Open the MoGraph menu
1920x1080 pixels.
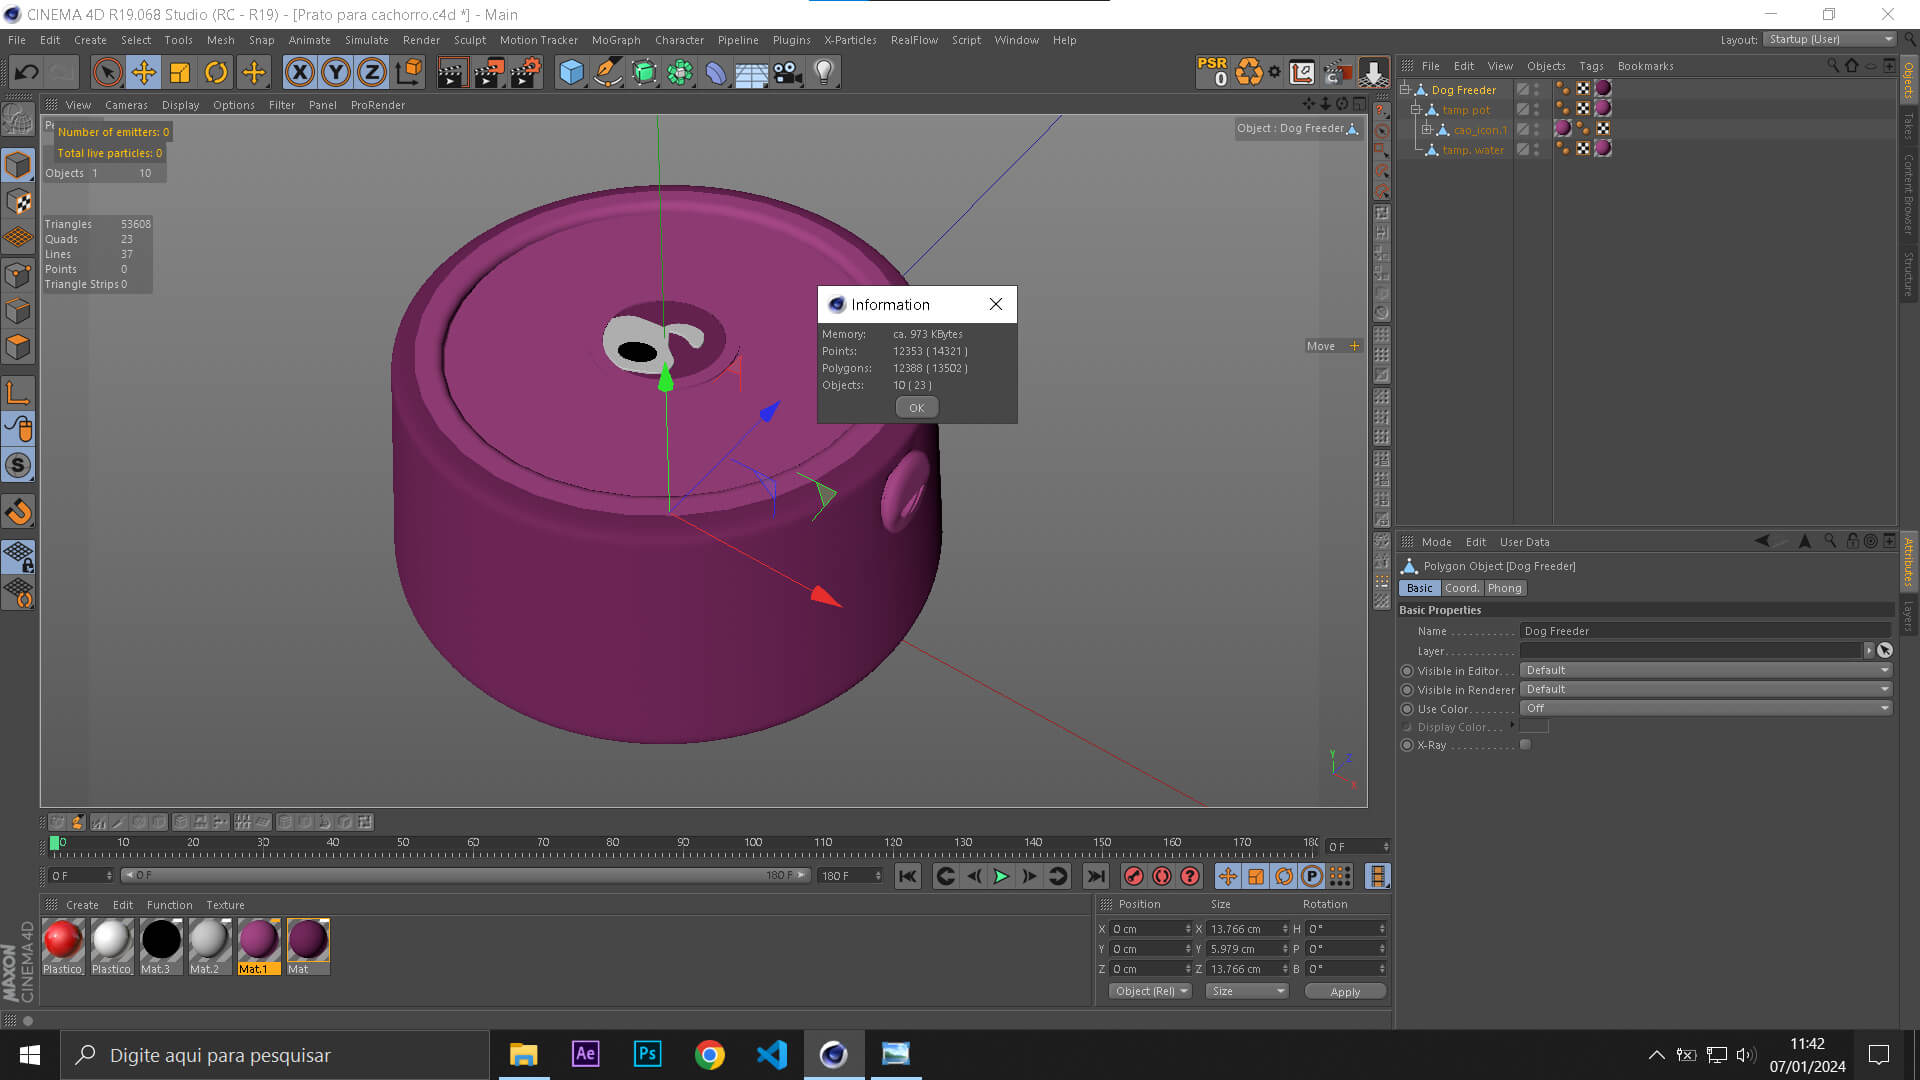point(615,40)
